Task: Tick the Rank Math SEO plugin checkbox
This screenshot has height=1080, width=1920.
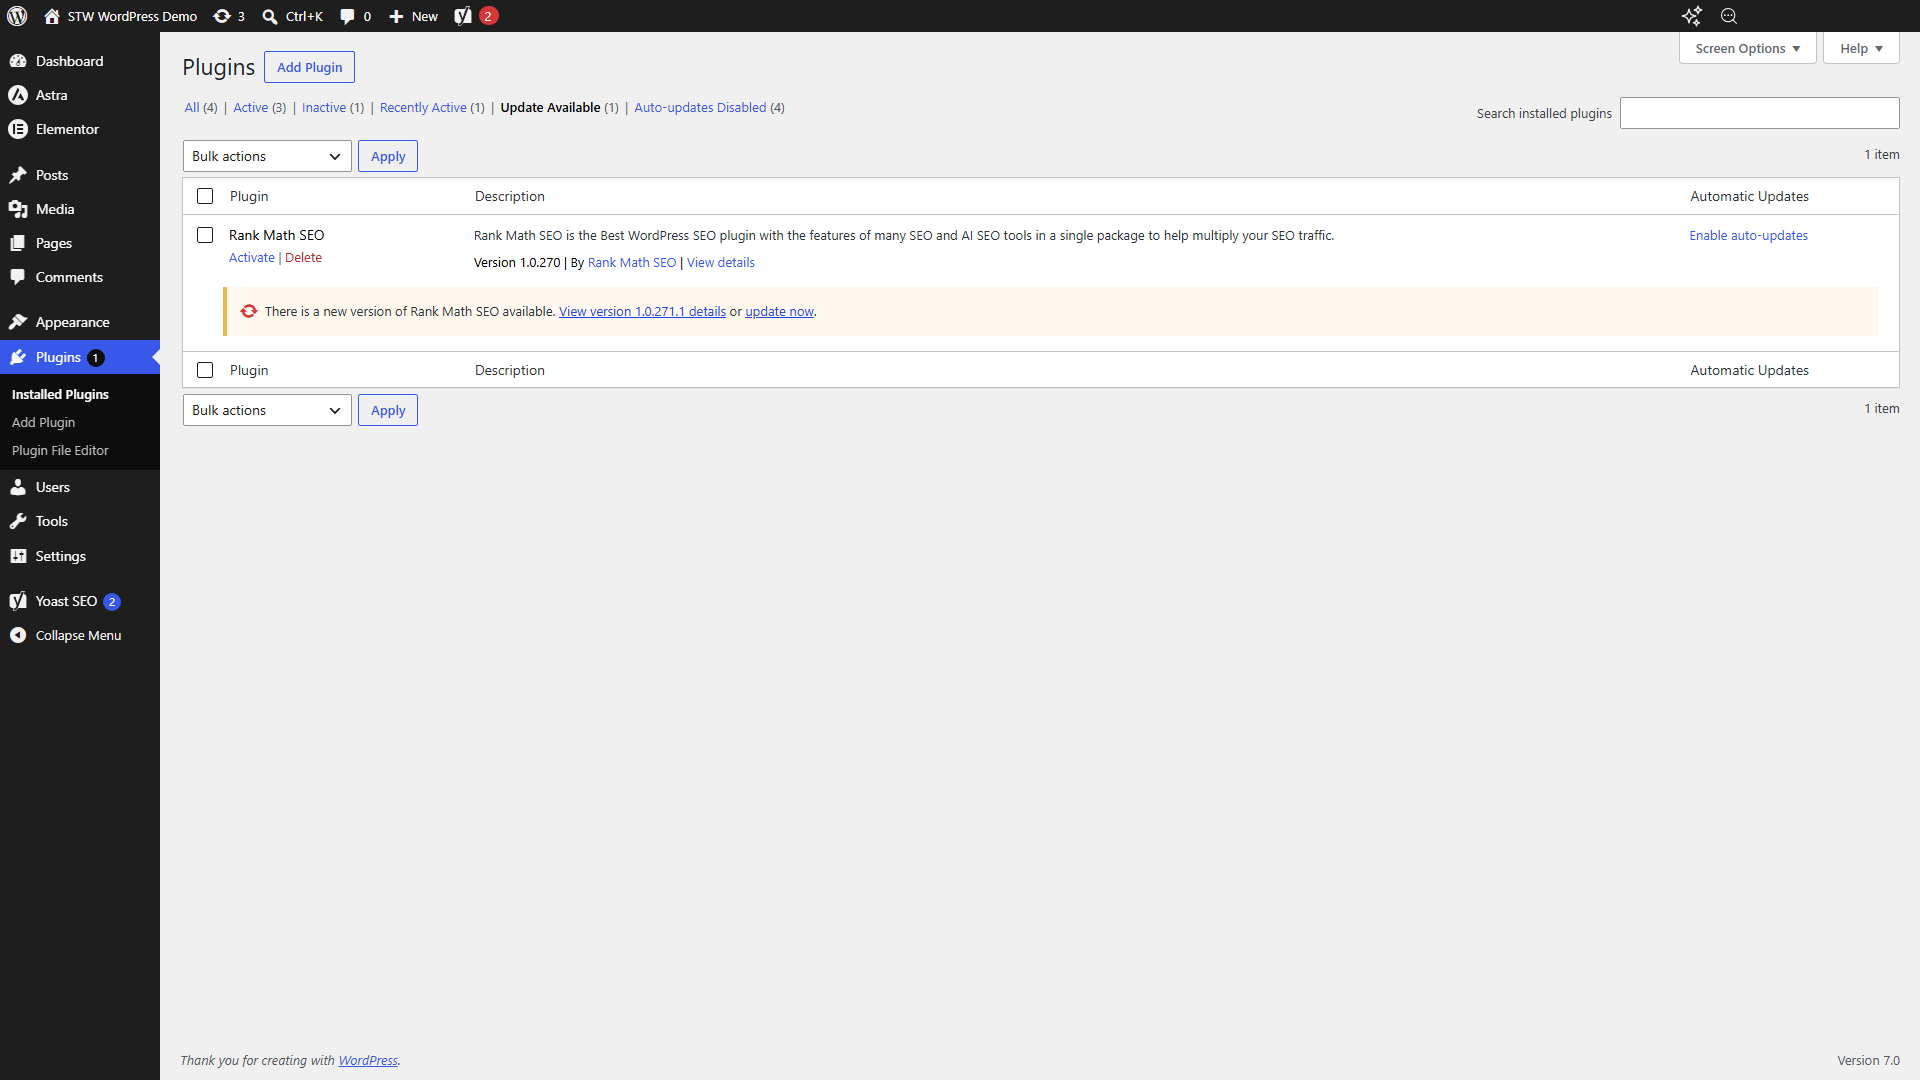Action: coord(205,235)
